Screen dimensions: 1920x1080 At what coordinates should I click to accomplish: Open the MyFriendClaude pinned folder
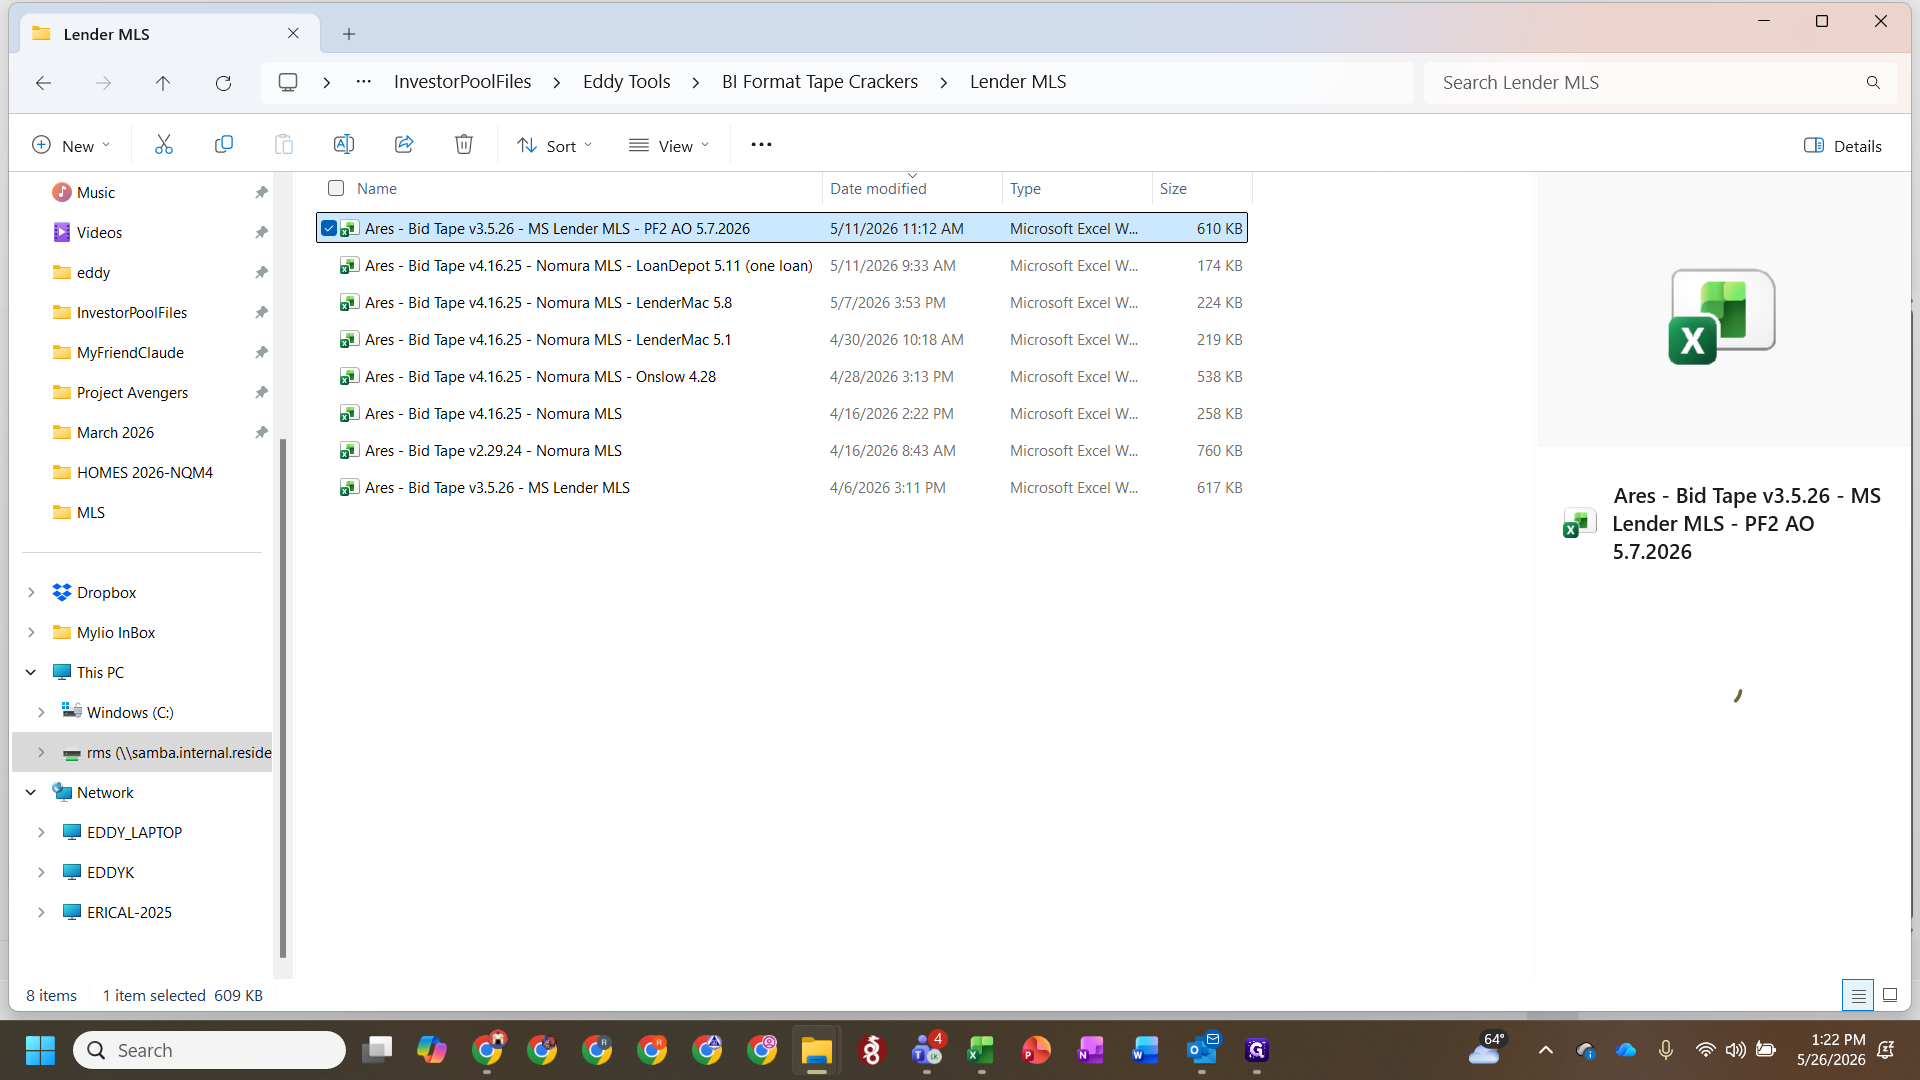coord(130,353)
